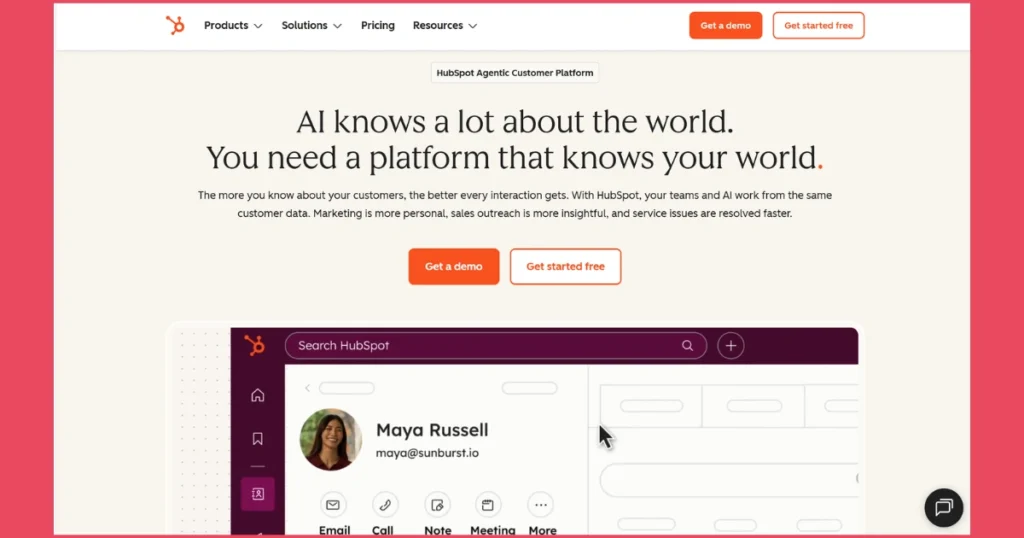Click the "AI knows a lot" headline
This screenshot has height=538, width=1024.
(515, 121)
